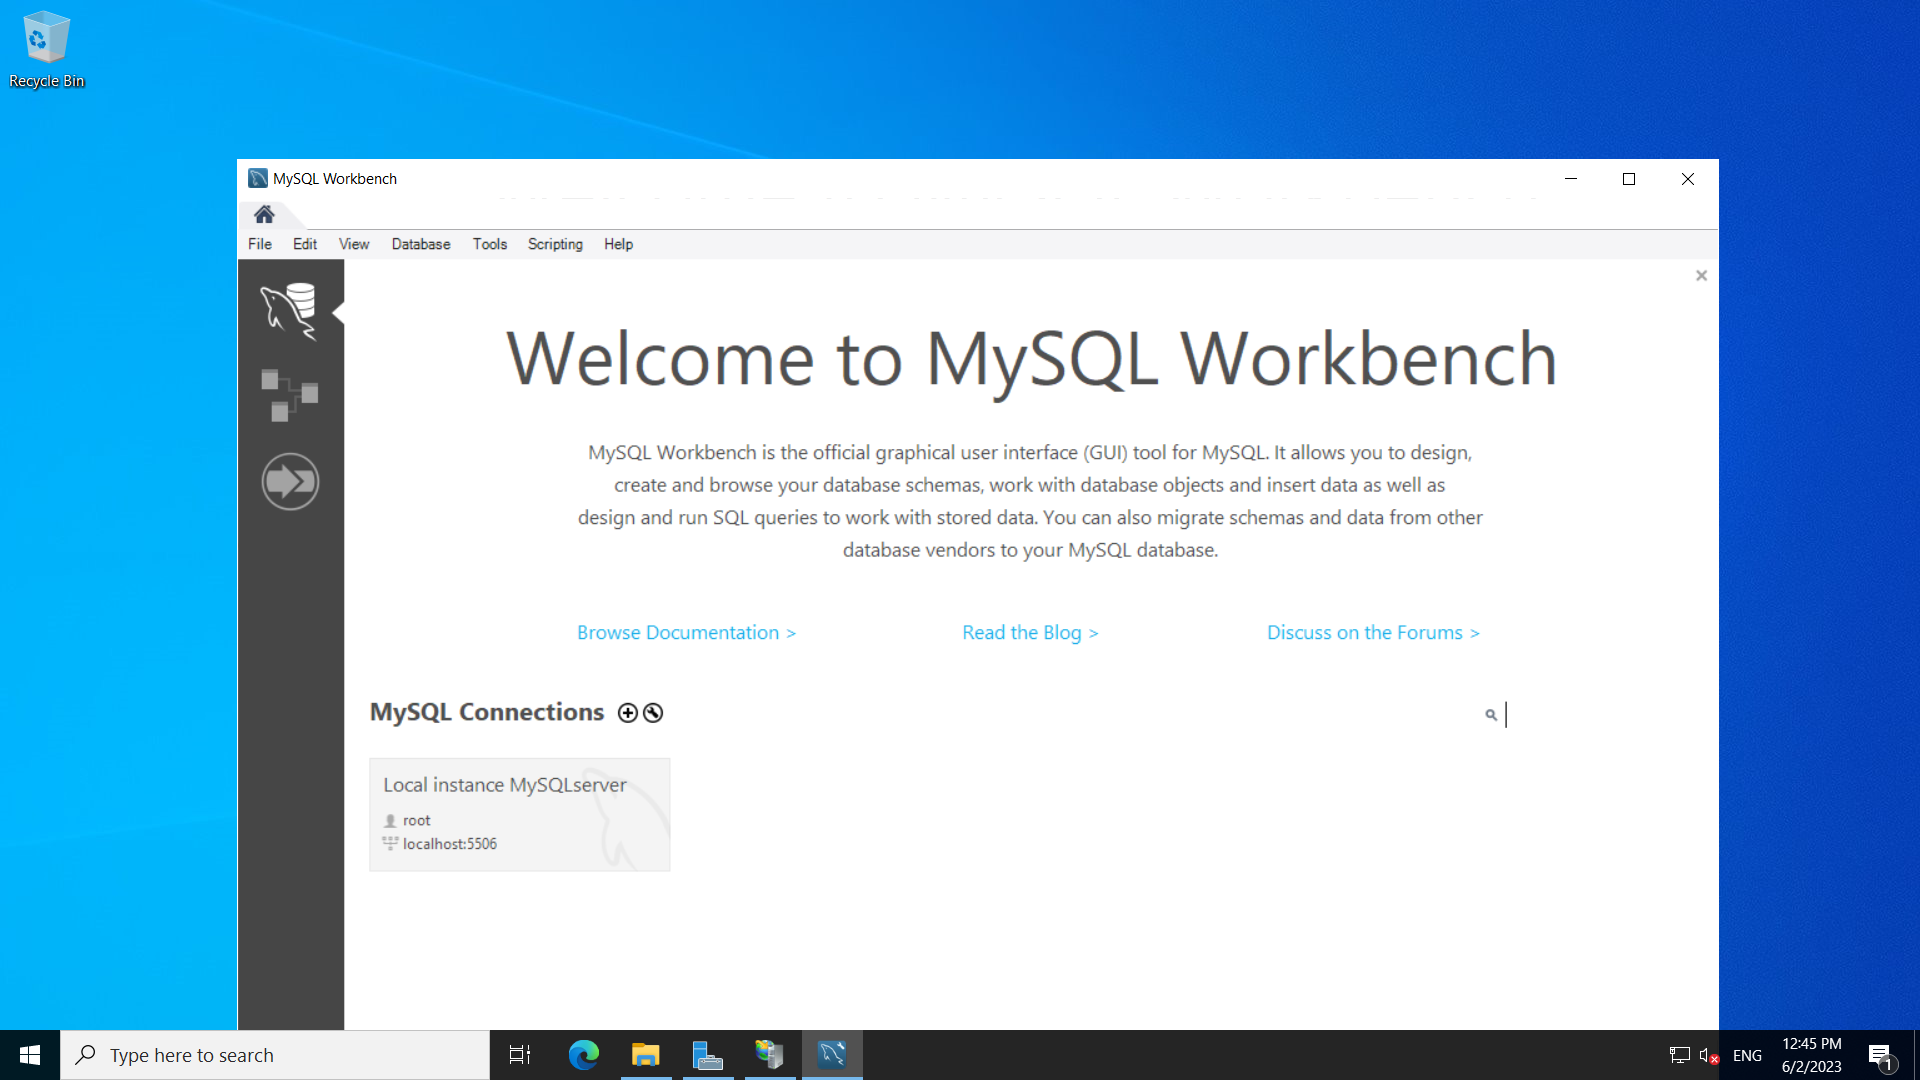The height and width of the screenshot is (1080, 1920).
Task: Open the Models sidebar view
Action: coord(289,395)
